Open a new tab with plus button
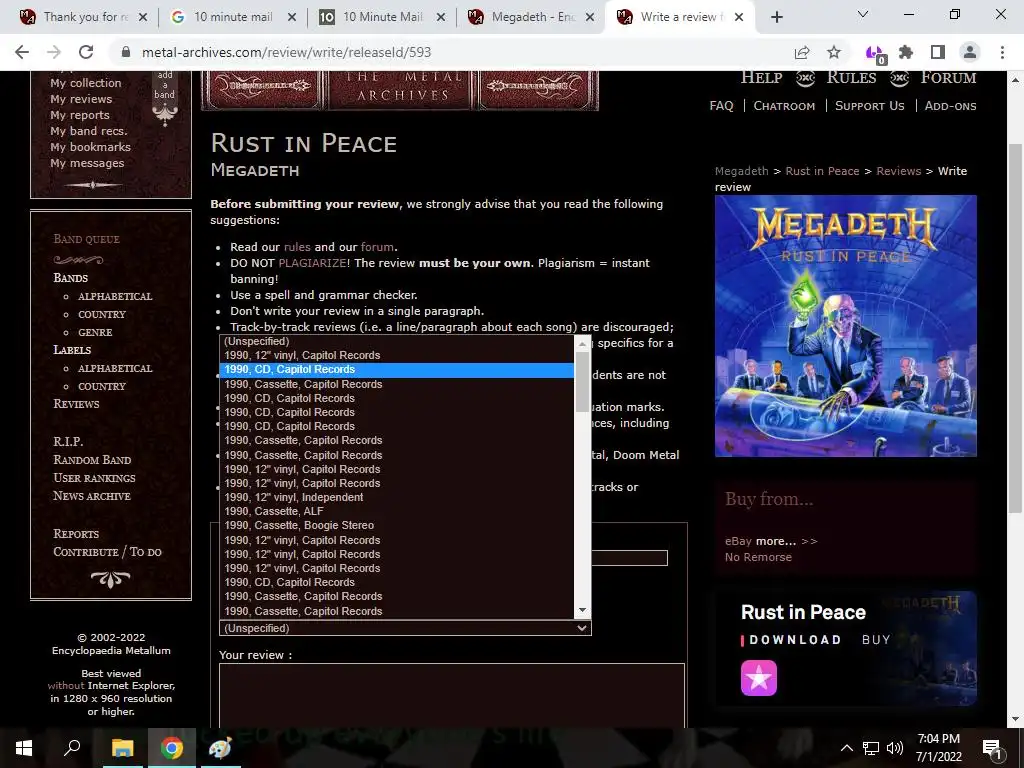This screenshot has width=1024, height=768. (776, 17)
